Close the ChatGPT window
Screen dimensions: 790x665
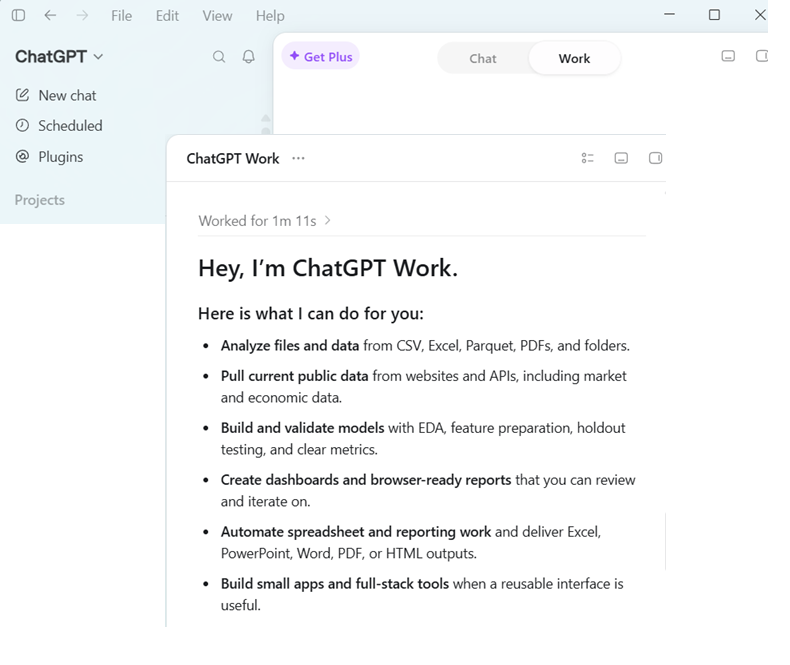760,15
